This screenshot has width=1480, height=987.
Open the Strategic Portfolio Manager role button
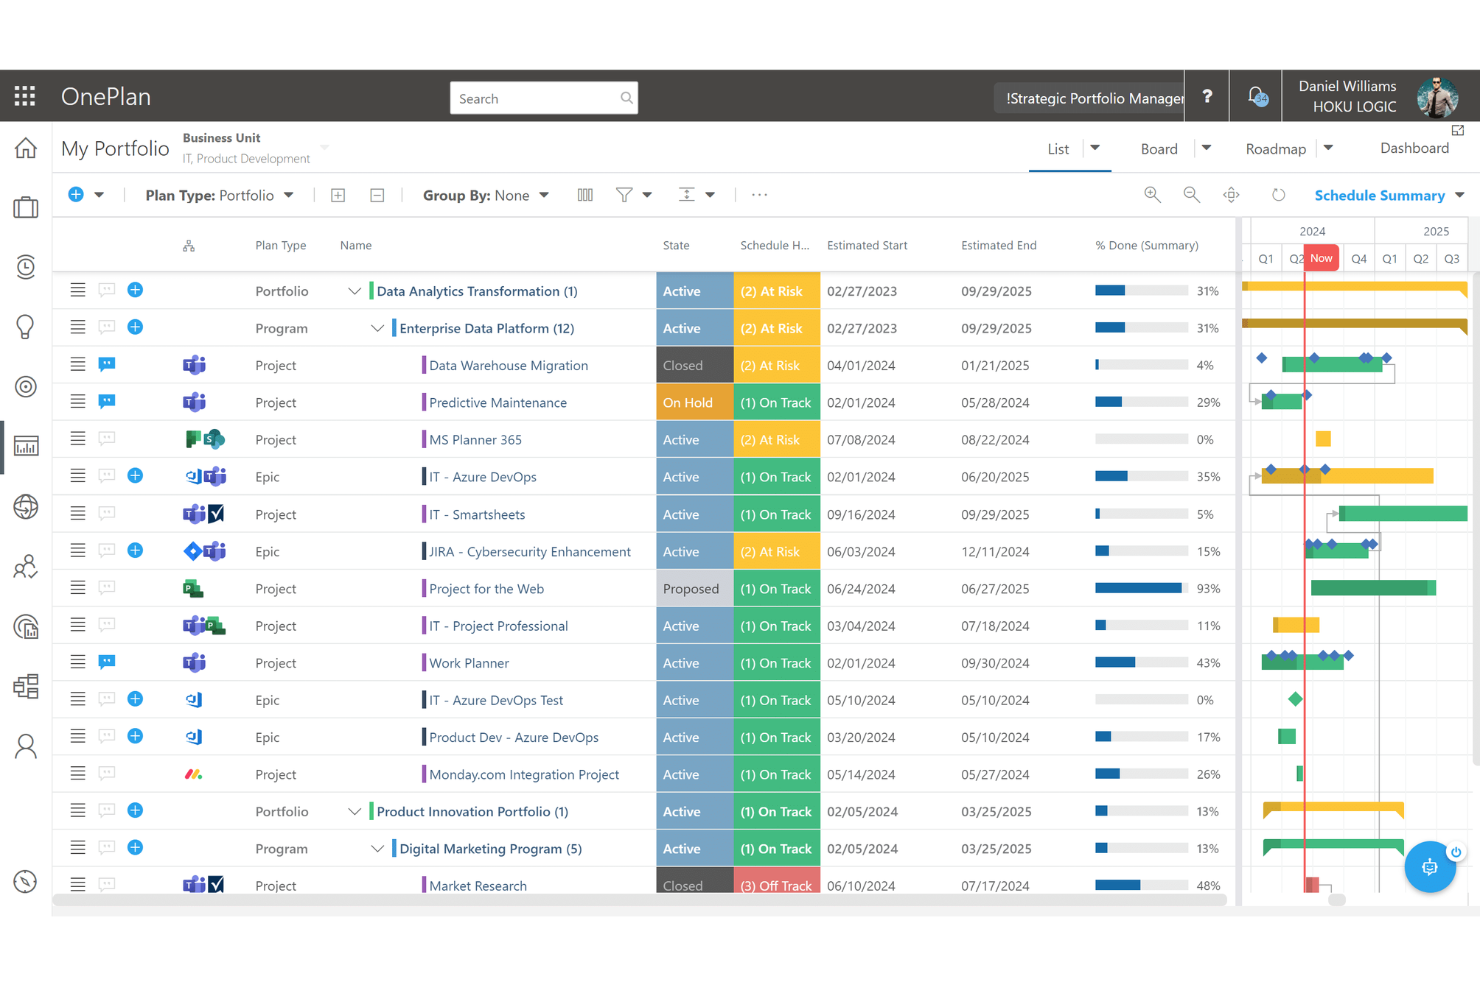pyautogui.click(x=1090, y=97)
